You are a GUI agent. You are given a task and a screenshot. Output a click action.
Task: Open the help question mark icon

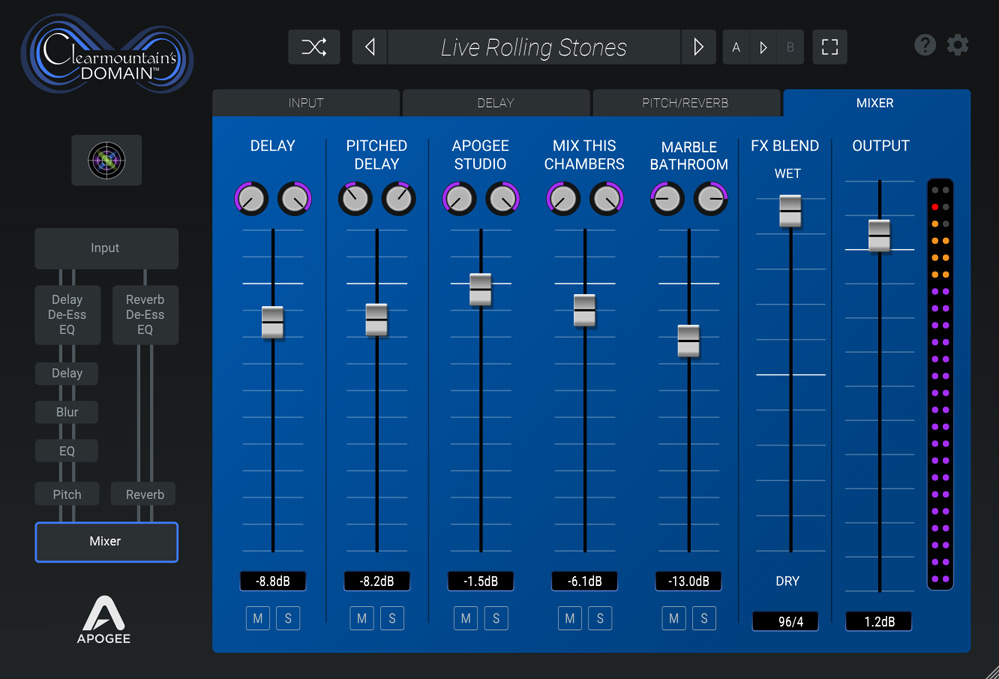click(x=925, y=45)
